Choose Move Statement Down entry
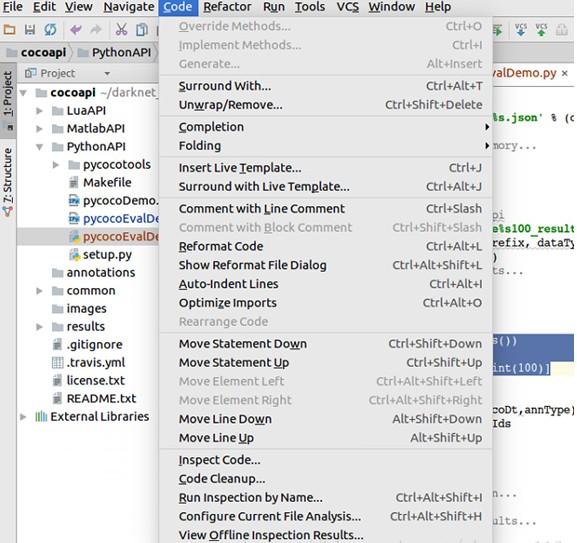 326,344
